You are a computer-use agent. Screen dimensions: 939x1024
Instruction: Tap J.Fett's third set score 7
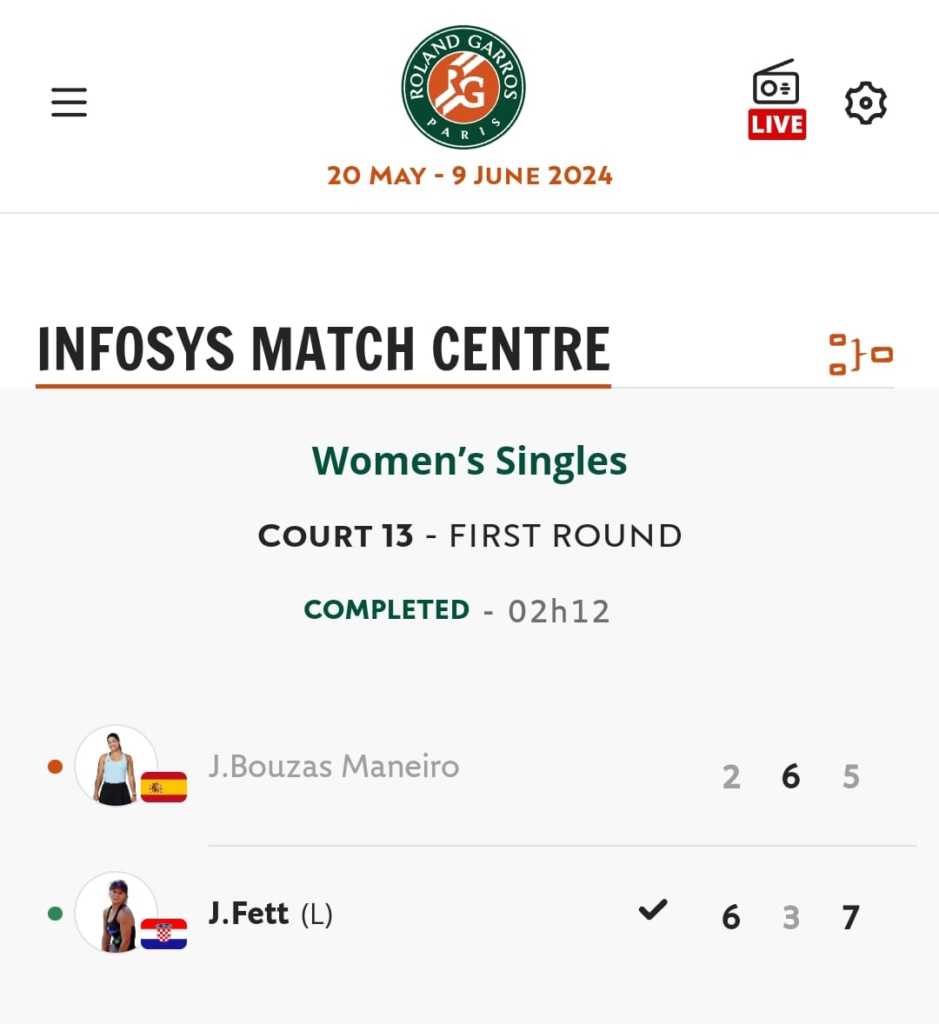(x=850, y=917)
